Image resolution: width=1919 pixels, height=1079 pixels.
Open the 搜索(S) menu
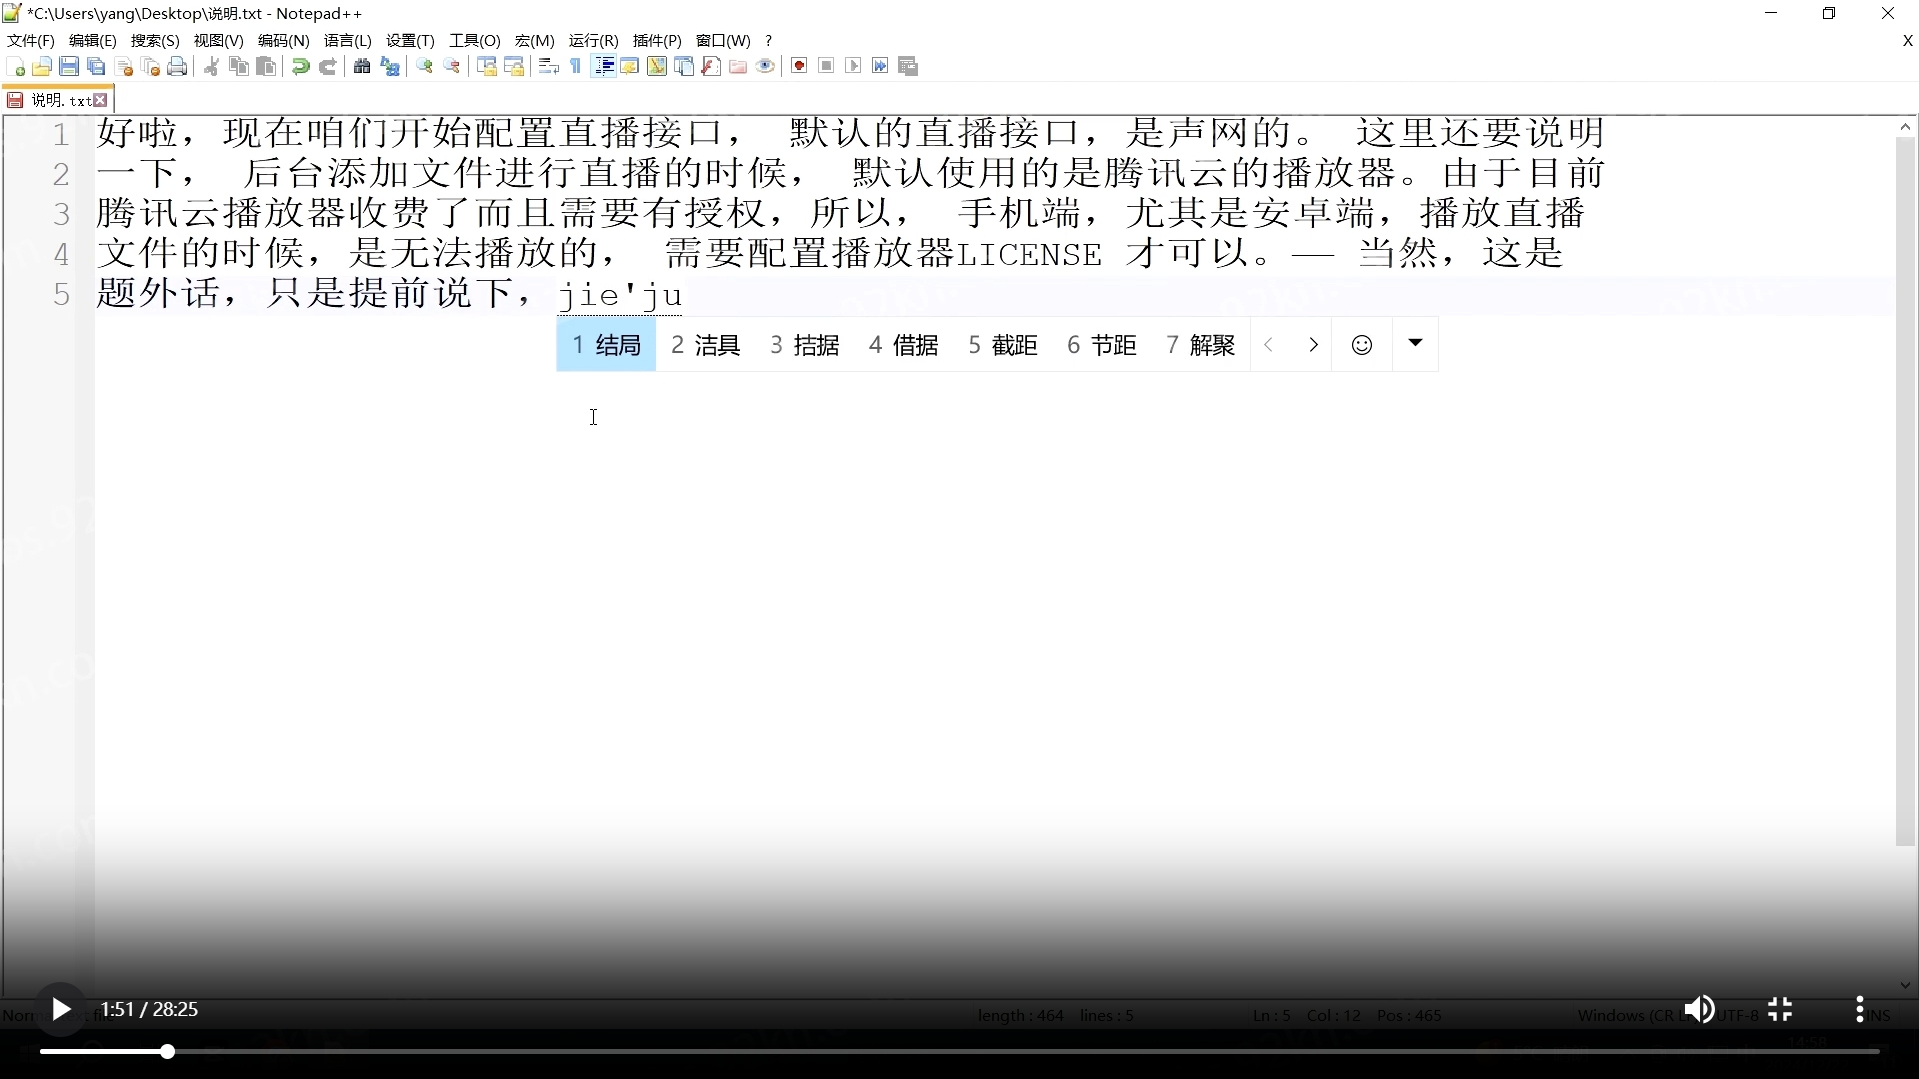[x=155, y=40]
